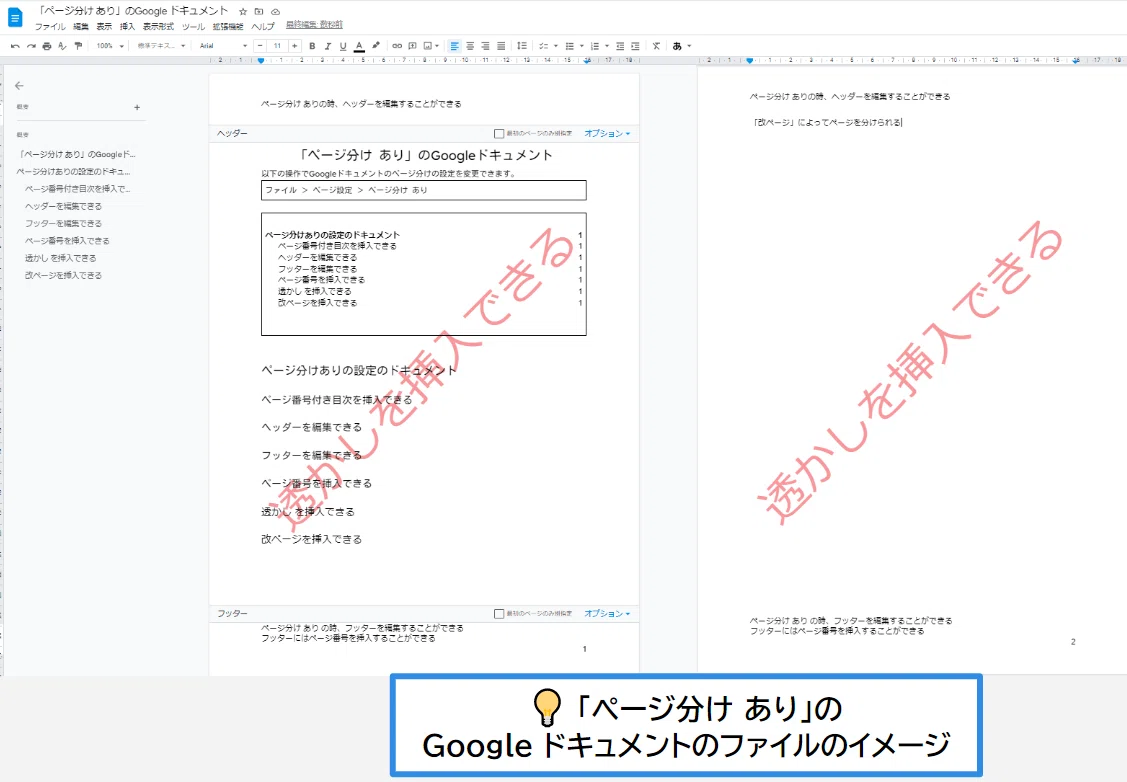Go to outline item ページ番号を挿入できる
Viewport: 1127px width, 782px height.
click(68, 241)
